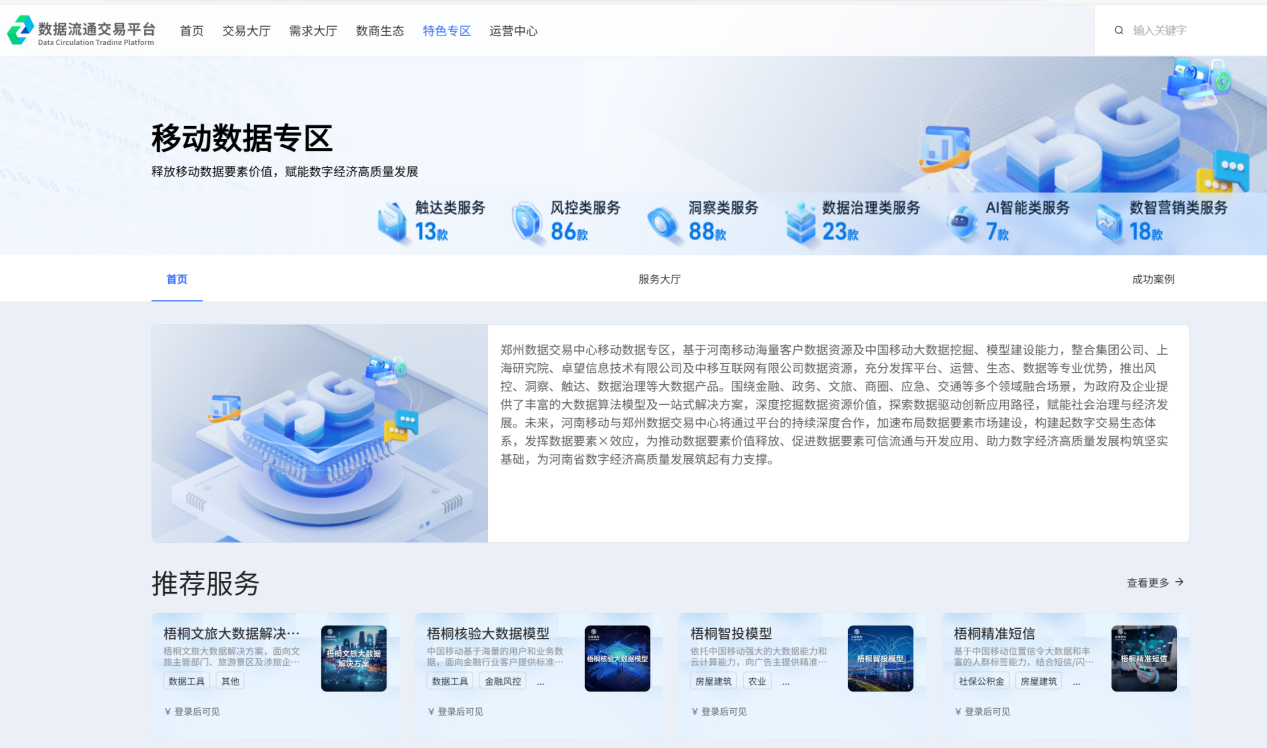1267x748 pixels.
Task: Click 登录后可见 price on 梧桐核验 card
Action: (455, 712)
